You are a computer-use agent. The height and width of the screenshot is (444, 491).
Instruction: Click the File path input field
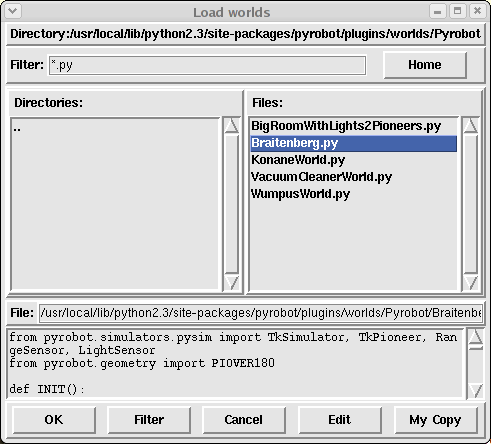click(x=261, y=313)
